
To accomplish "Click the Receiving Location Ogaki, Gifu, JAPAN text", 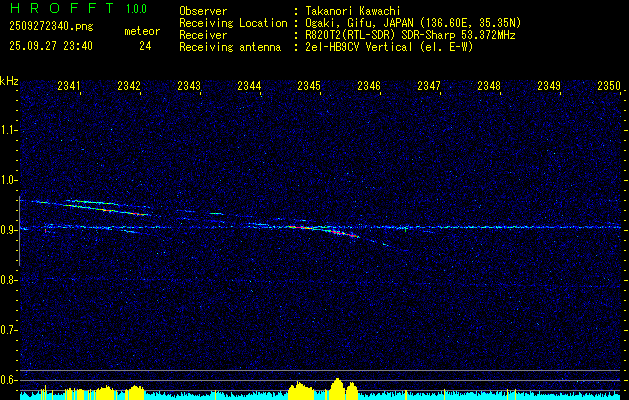I will (x=413, y=23).
